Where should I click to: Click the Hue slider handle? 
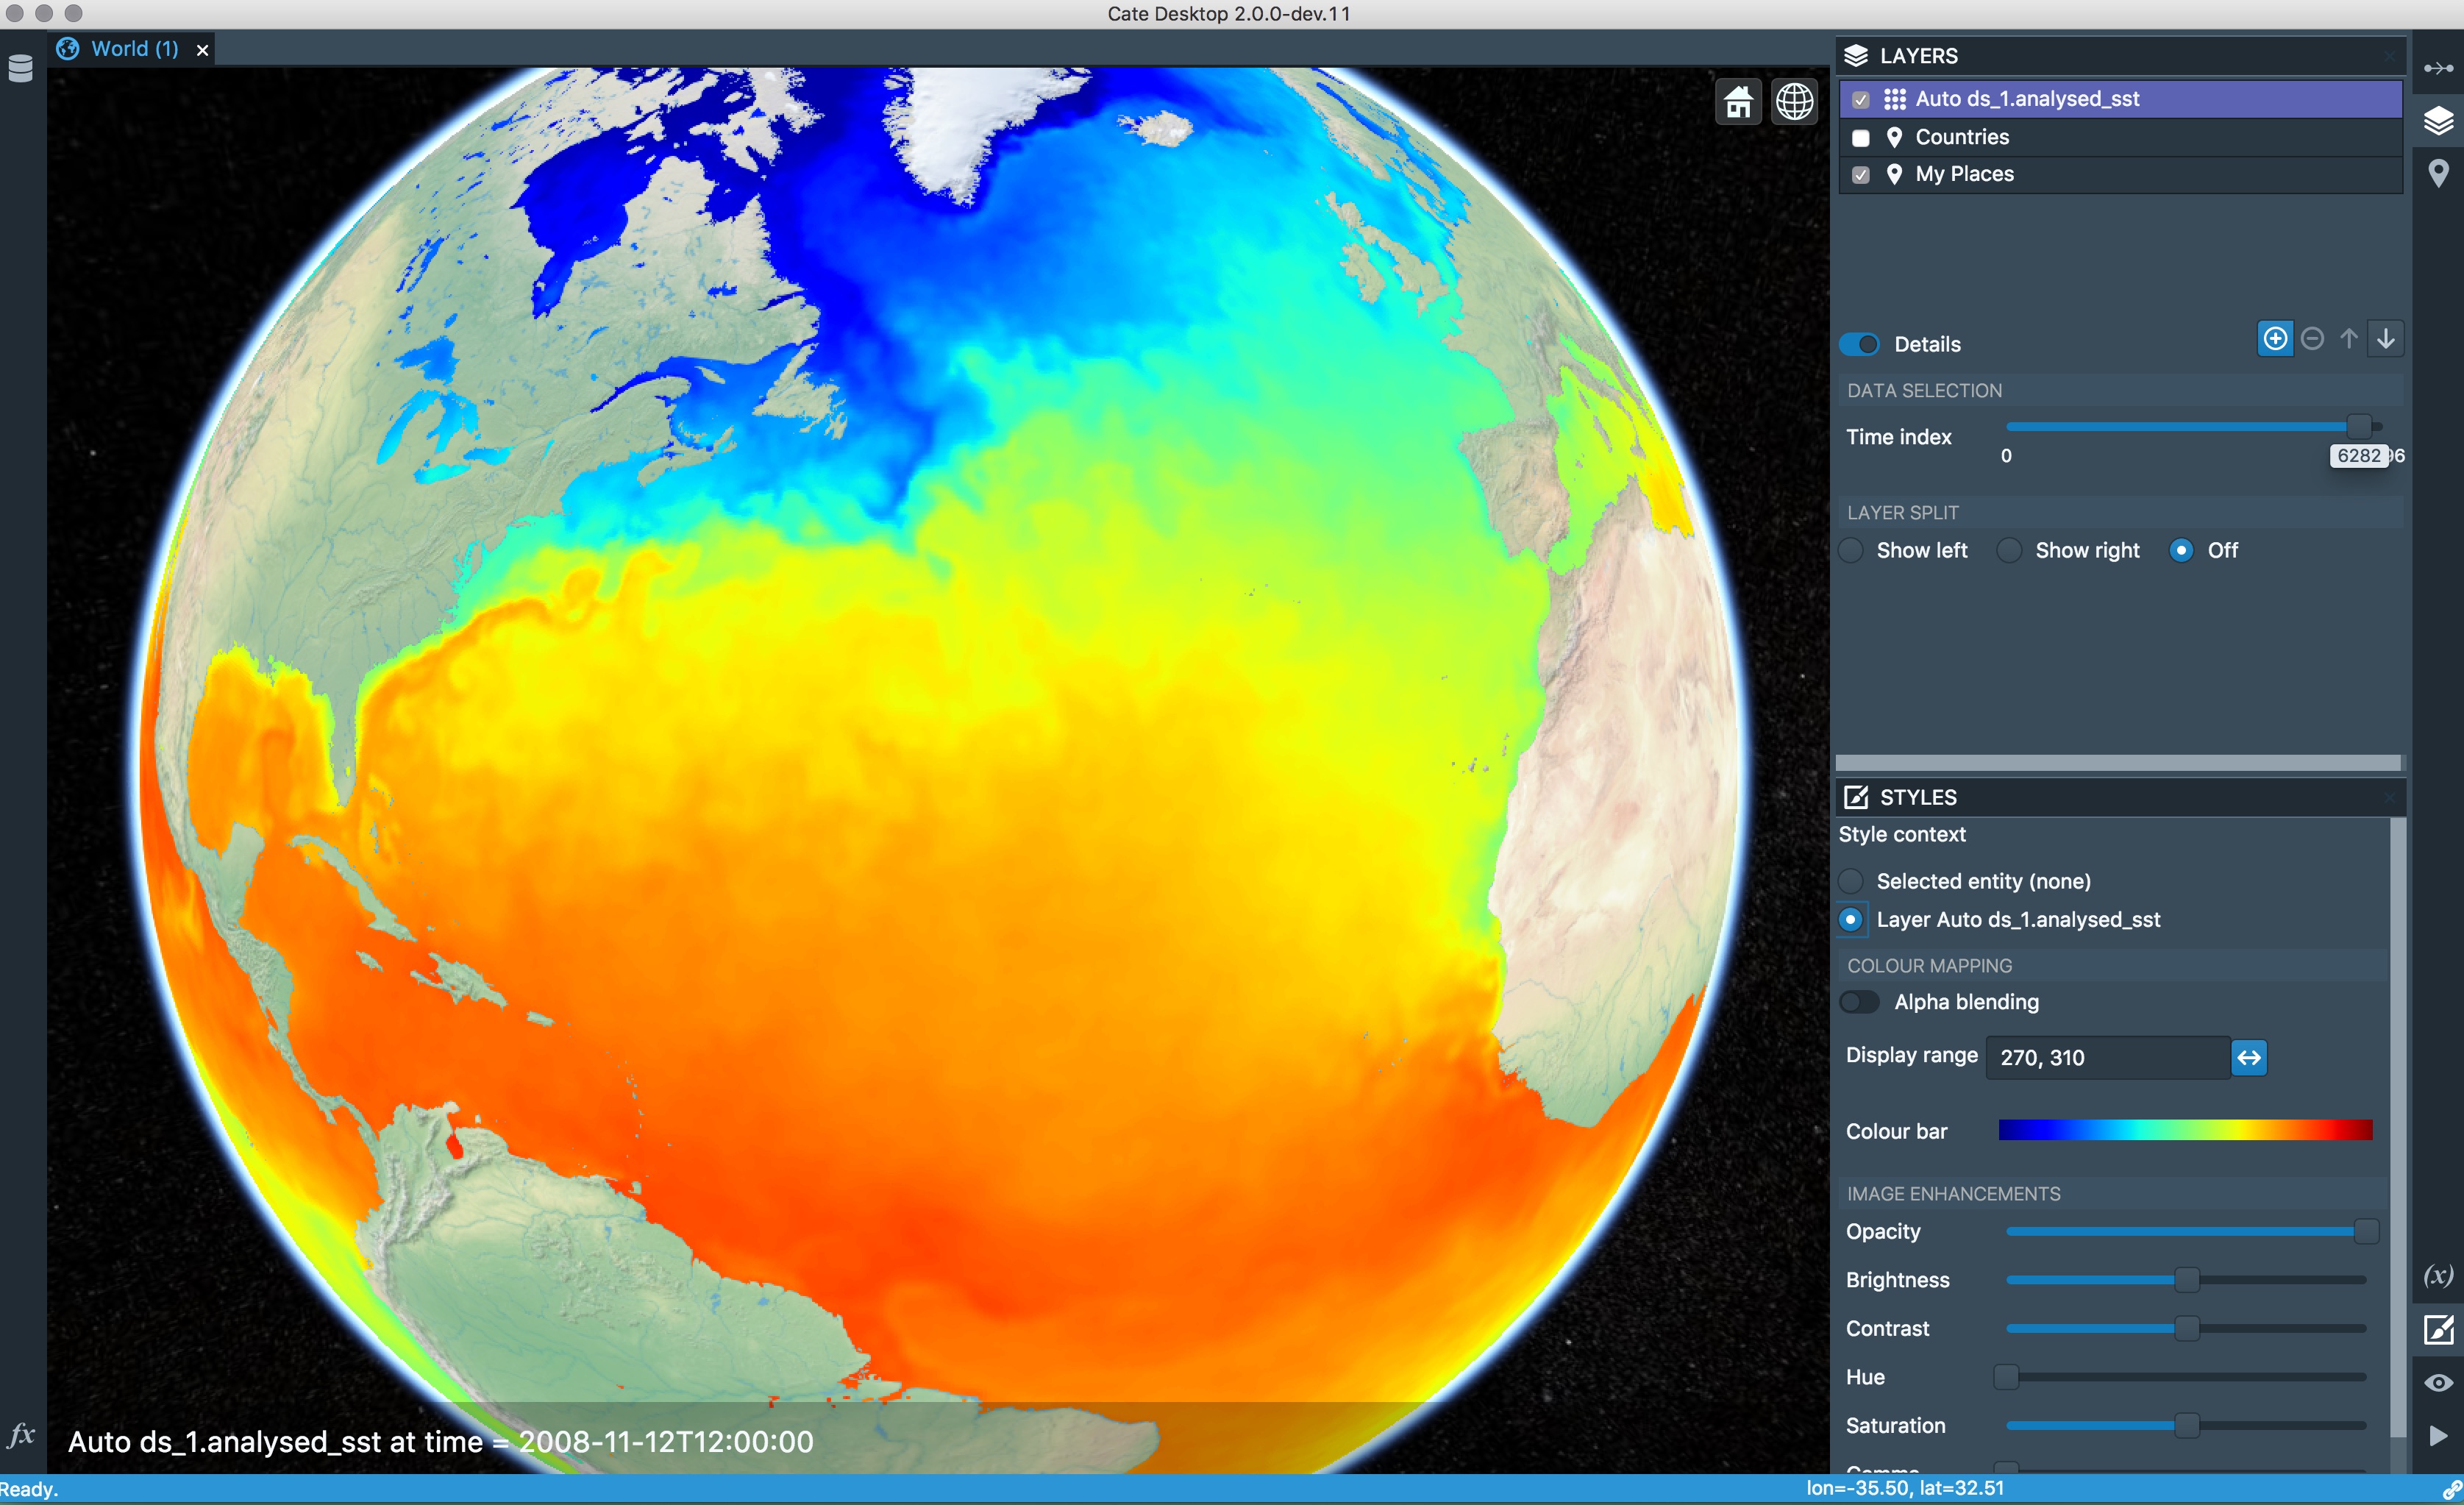tap(2006, 1377)
